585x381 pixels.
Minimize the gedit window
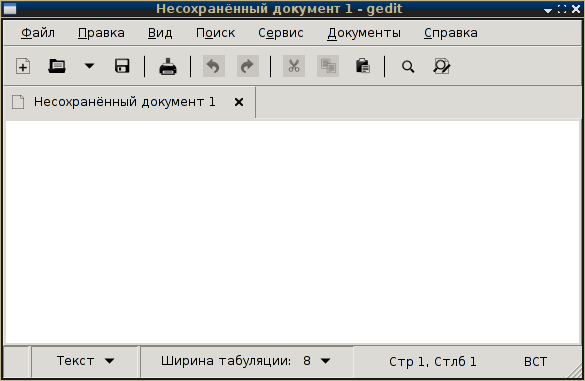click(547, 10)
